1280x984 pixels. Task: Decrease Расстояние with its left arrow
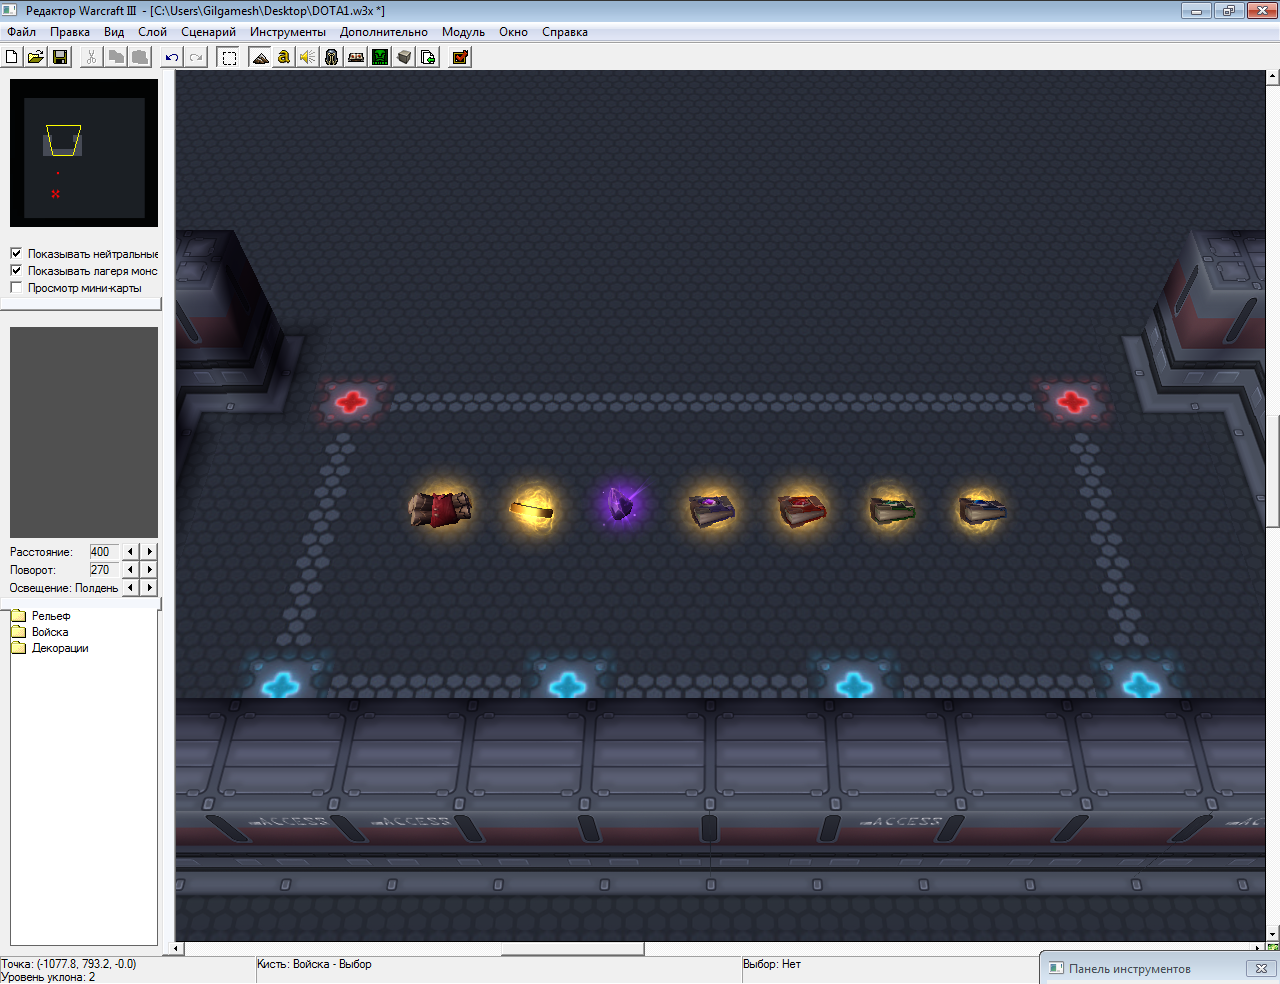(x=130, y=552)
